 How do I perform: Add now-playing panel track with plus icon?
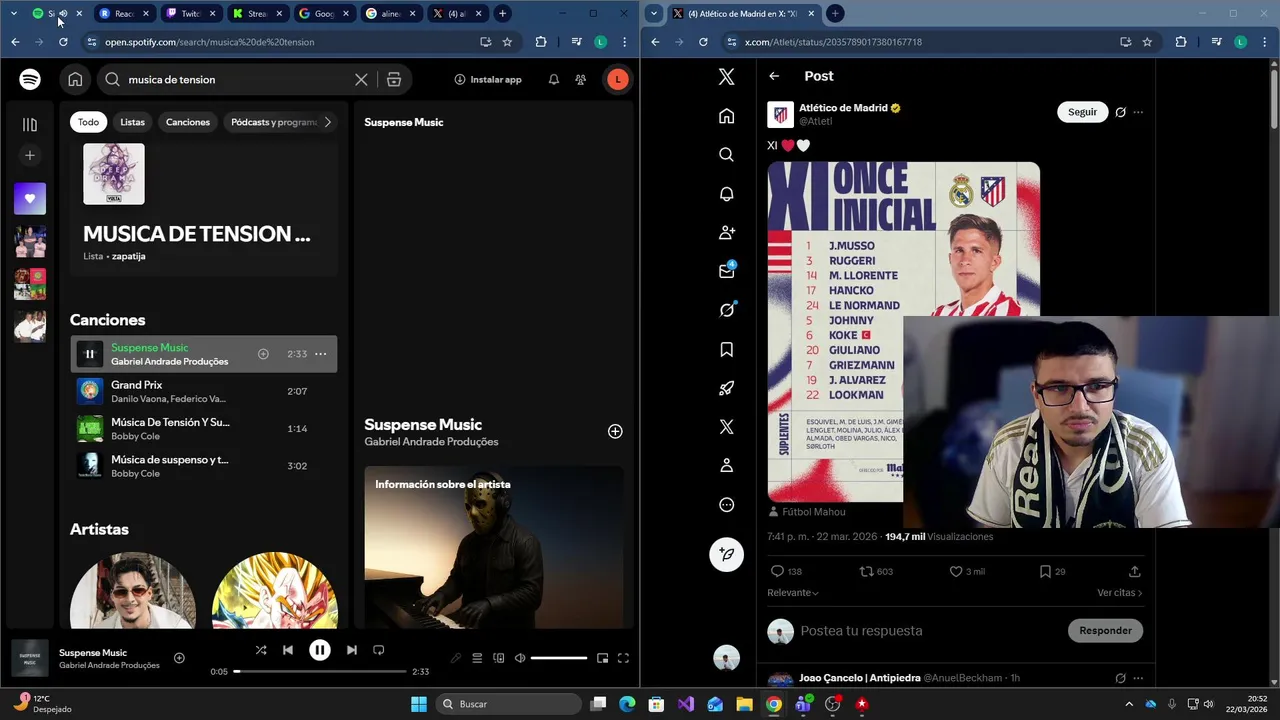pyautogui.click(x=615, y=431)
